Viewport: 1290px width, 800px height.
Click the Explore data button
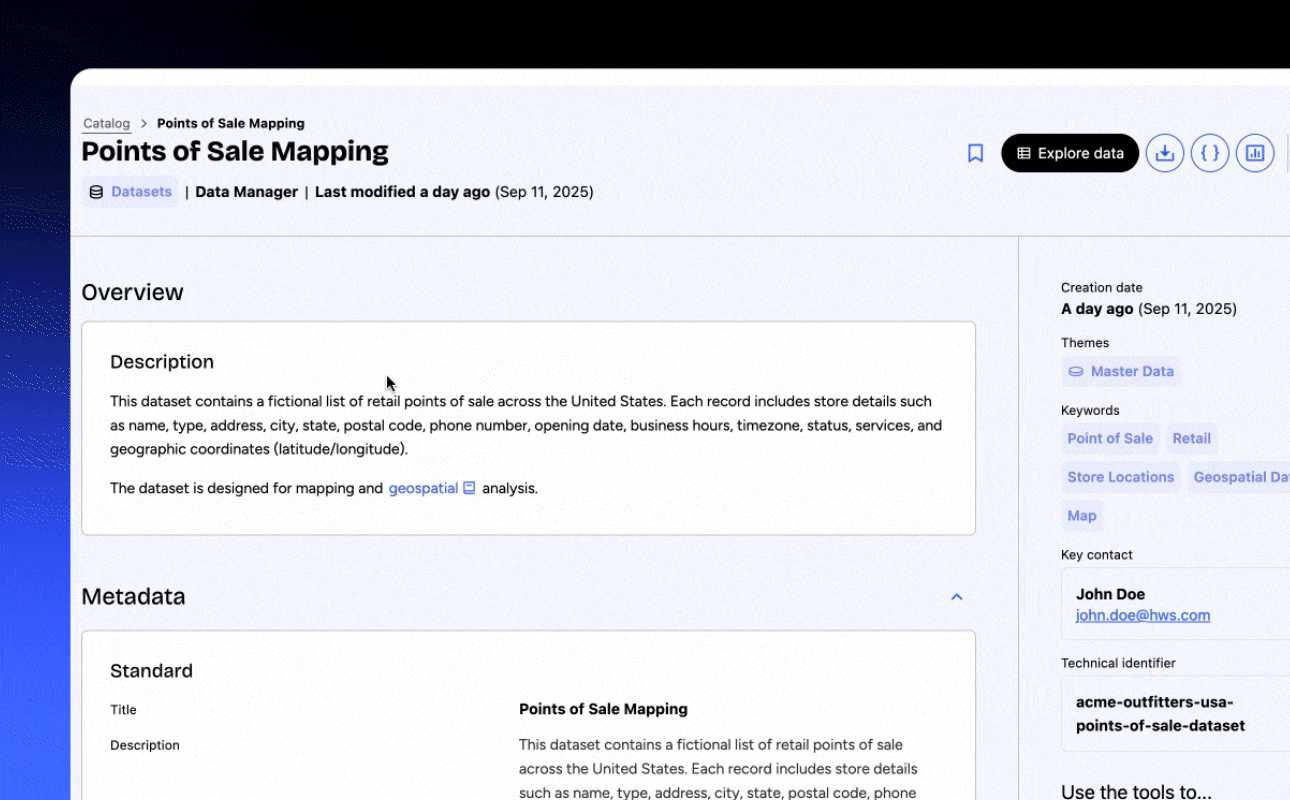(1069, 153)
